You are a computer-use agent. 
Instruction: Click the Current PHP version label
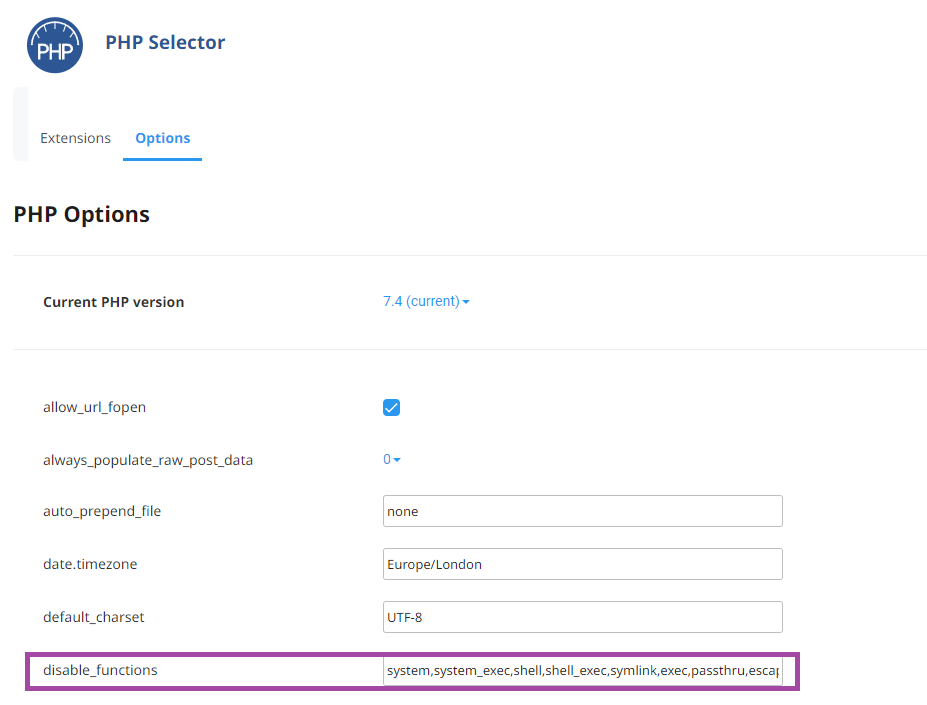click(x=114, y=302)
